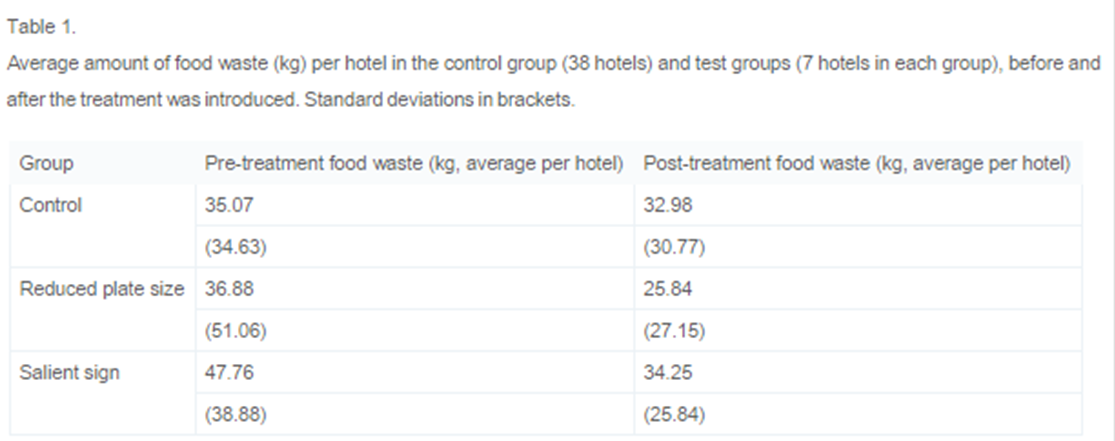Click the 34.25 salient sign post-treatment value
Image resolution: width=1115 pixels, height=441 pixels.
tap(667, 373)
